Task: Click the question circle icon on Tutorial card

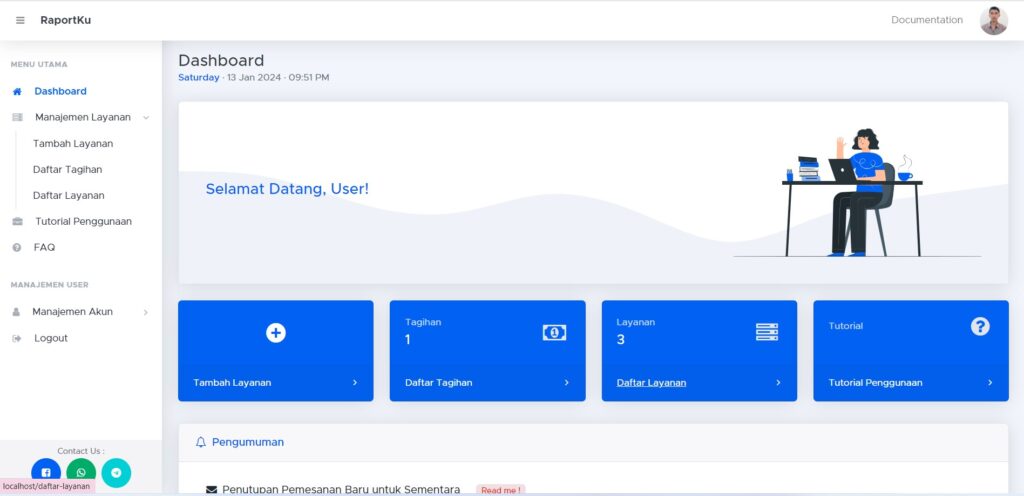Action: click(980, 326)
